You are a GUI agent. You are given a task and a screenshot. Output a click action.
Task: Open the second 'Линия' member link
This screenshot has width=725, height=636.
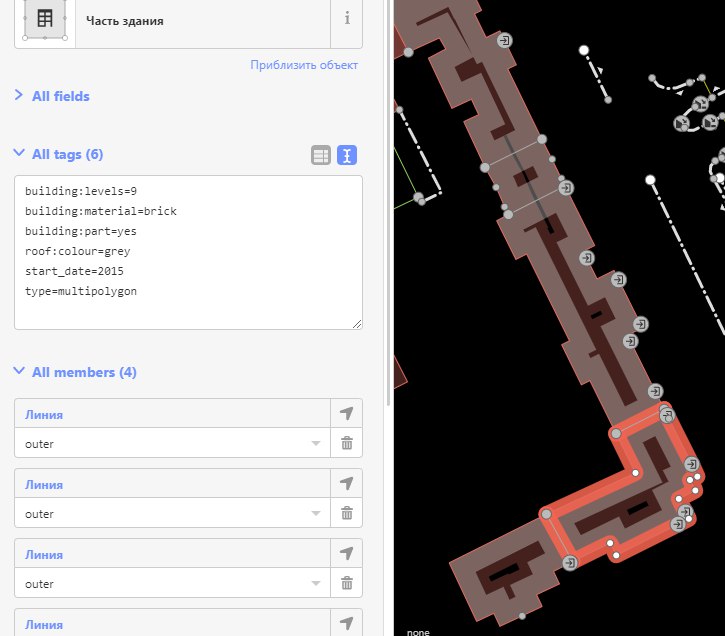(x=44, y=485)
